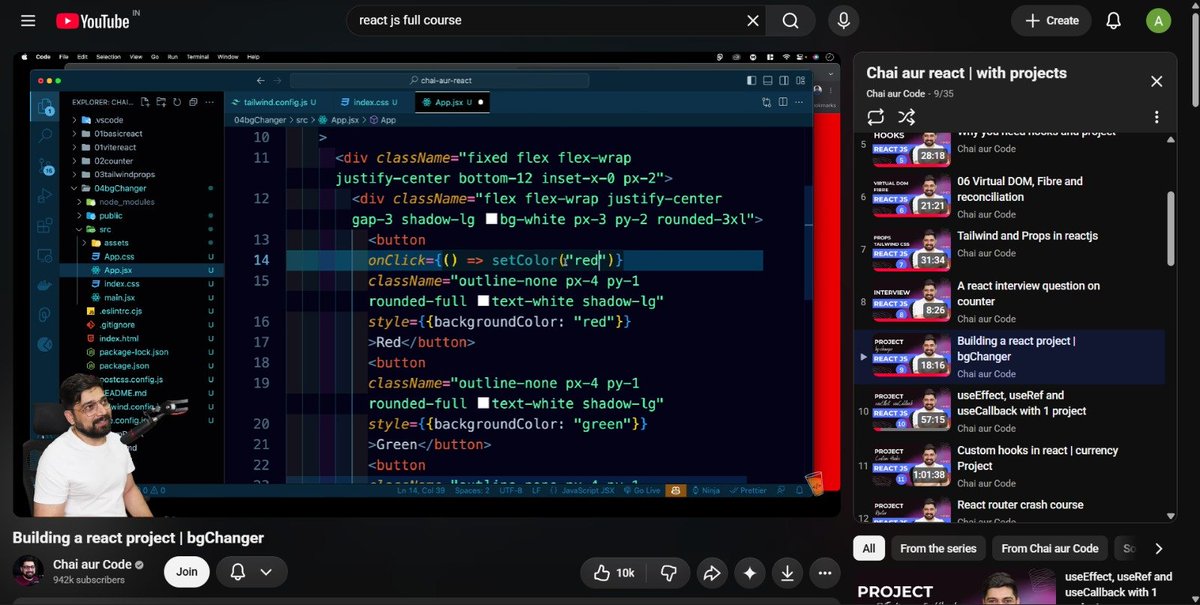Click the Join channel button
This screenshot has width=1200, height=605.
(187, 572)
